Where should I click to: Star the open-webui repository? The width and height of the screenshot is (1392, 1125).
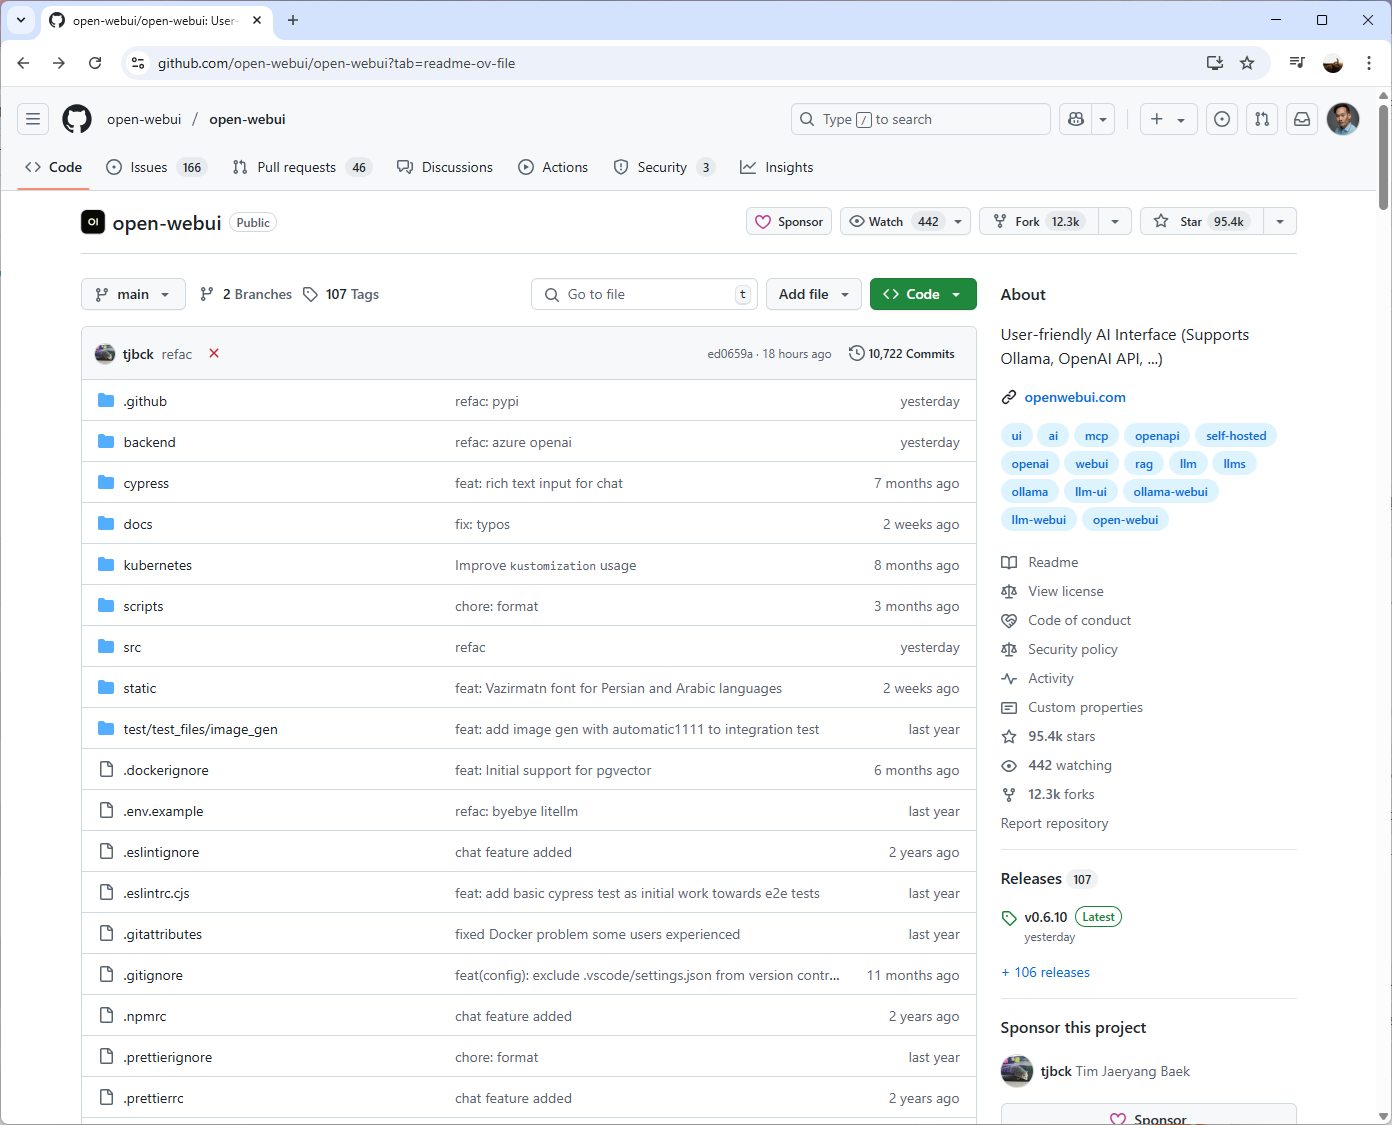coord(1202,221)
